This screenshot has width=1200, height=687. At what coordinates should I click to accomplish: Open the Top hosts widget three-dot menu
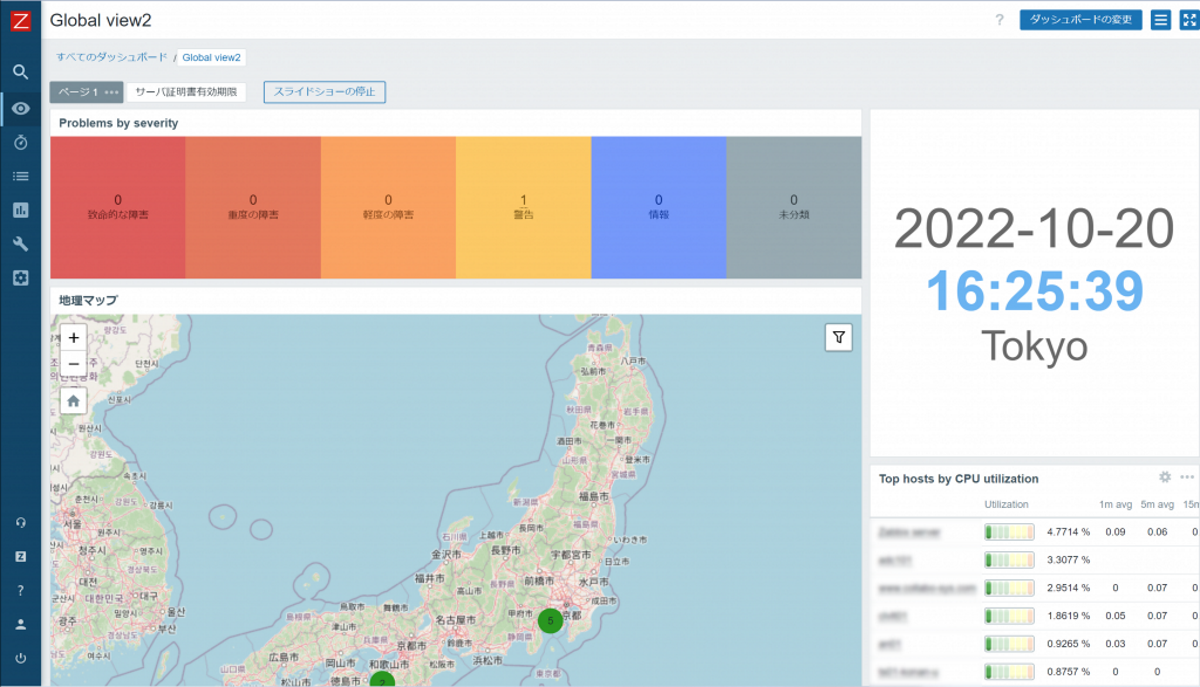coord(1187,478)
